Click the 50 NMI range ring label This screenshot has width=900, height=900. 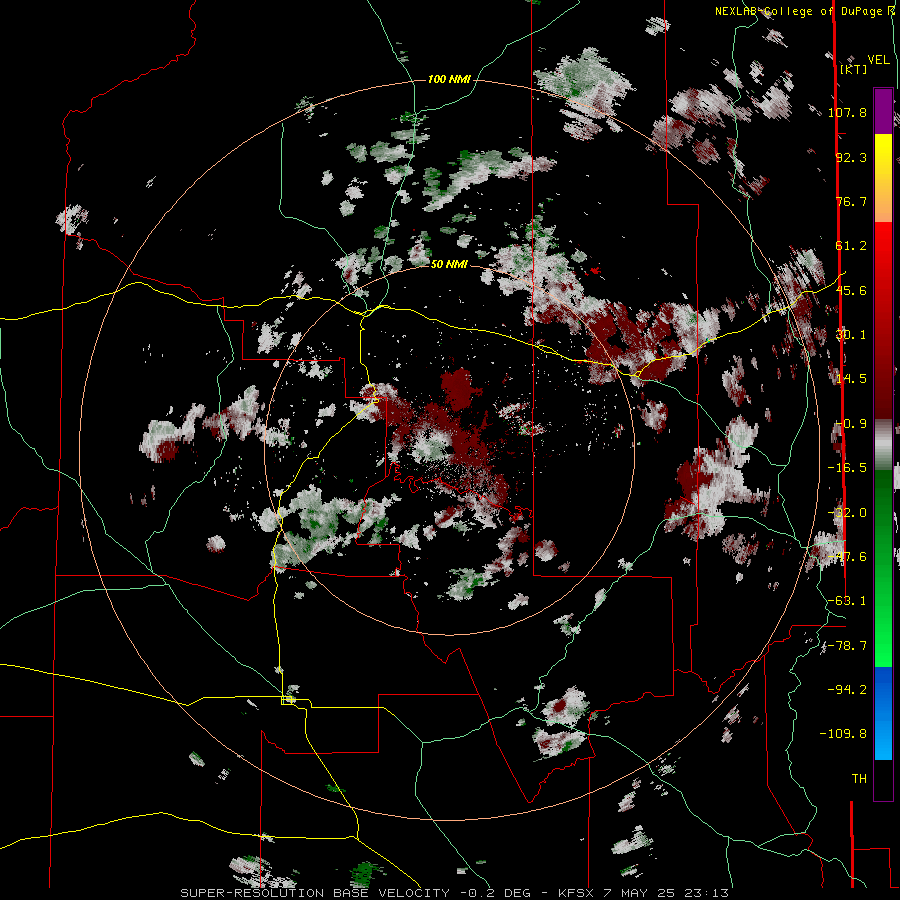coord(449,265)
